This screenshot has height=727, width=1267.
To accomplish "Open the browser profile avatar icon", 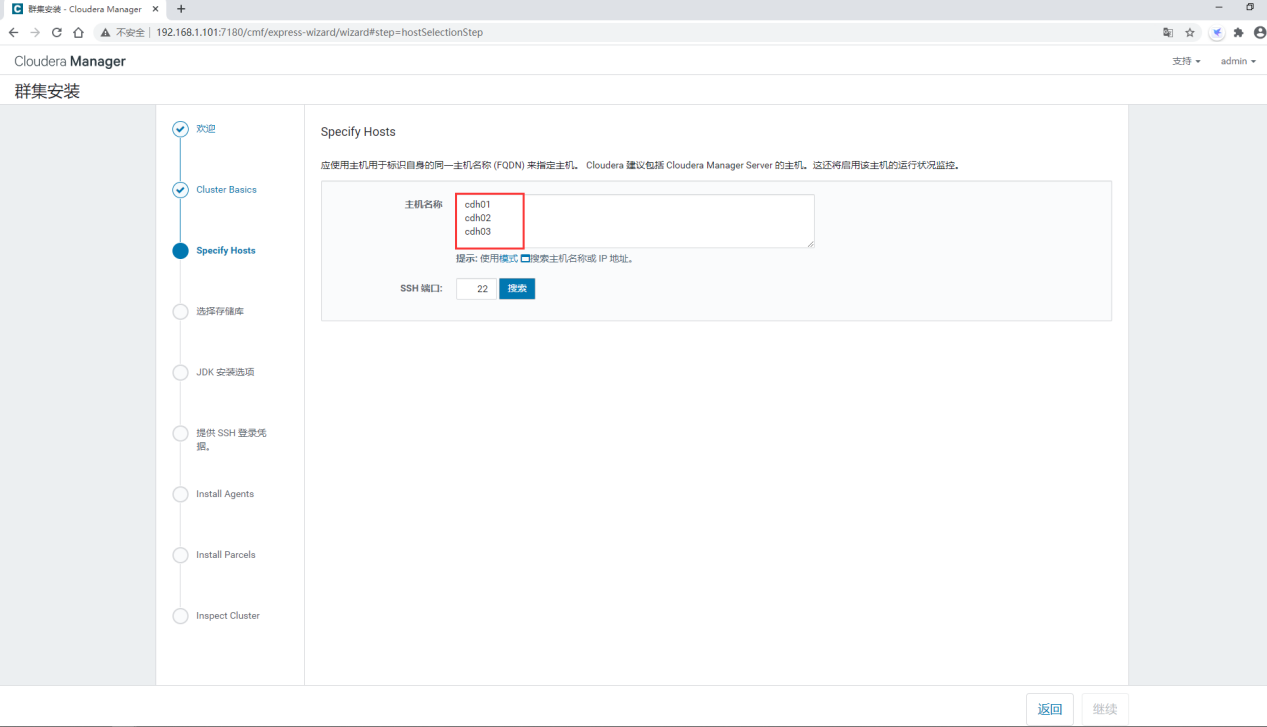I will (x=1259, y=32).
